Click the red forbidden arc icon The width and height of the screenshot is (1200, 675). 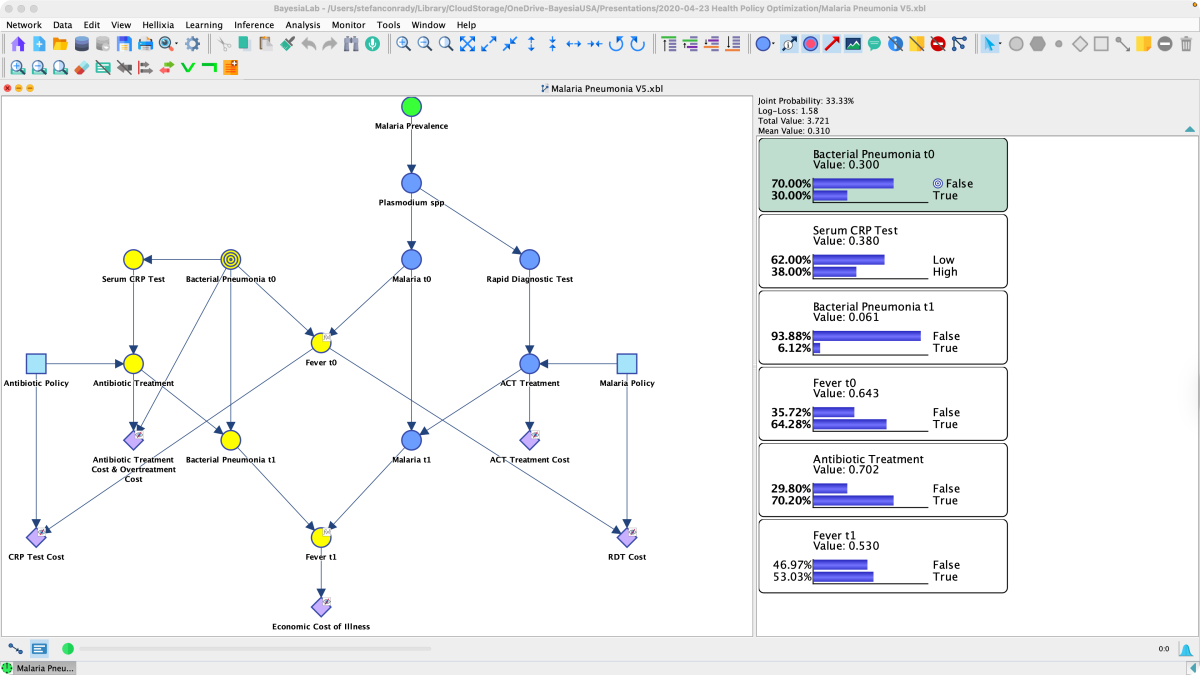[x=938, y=44]
